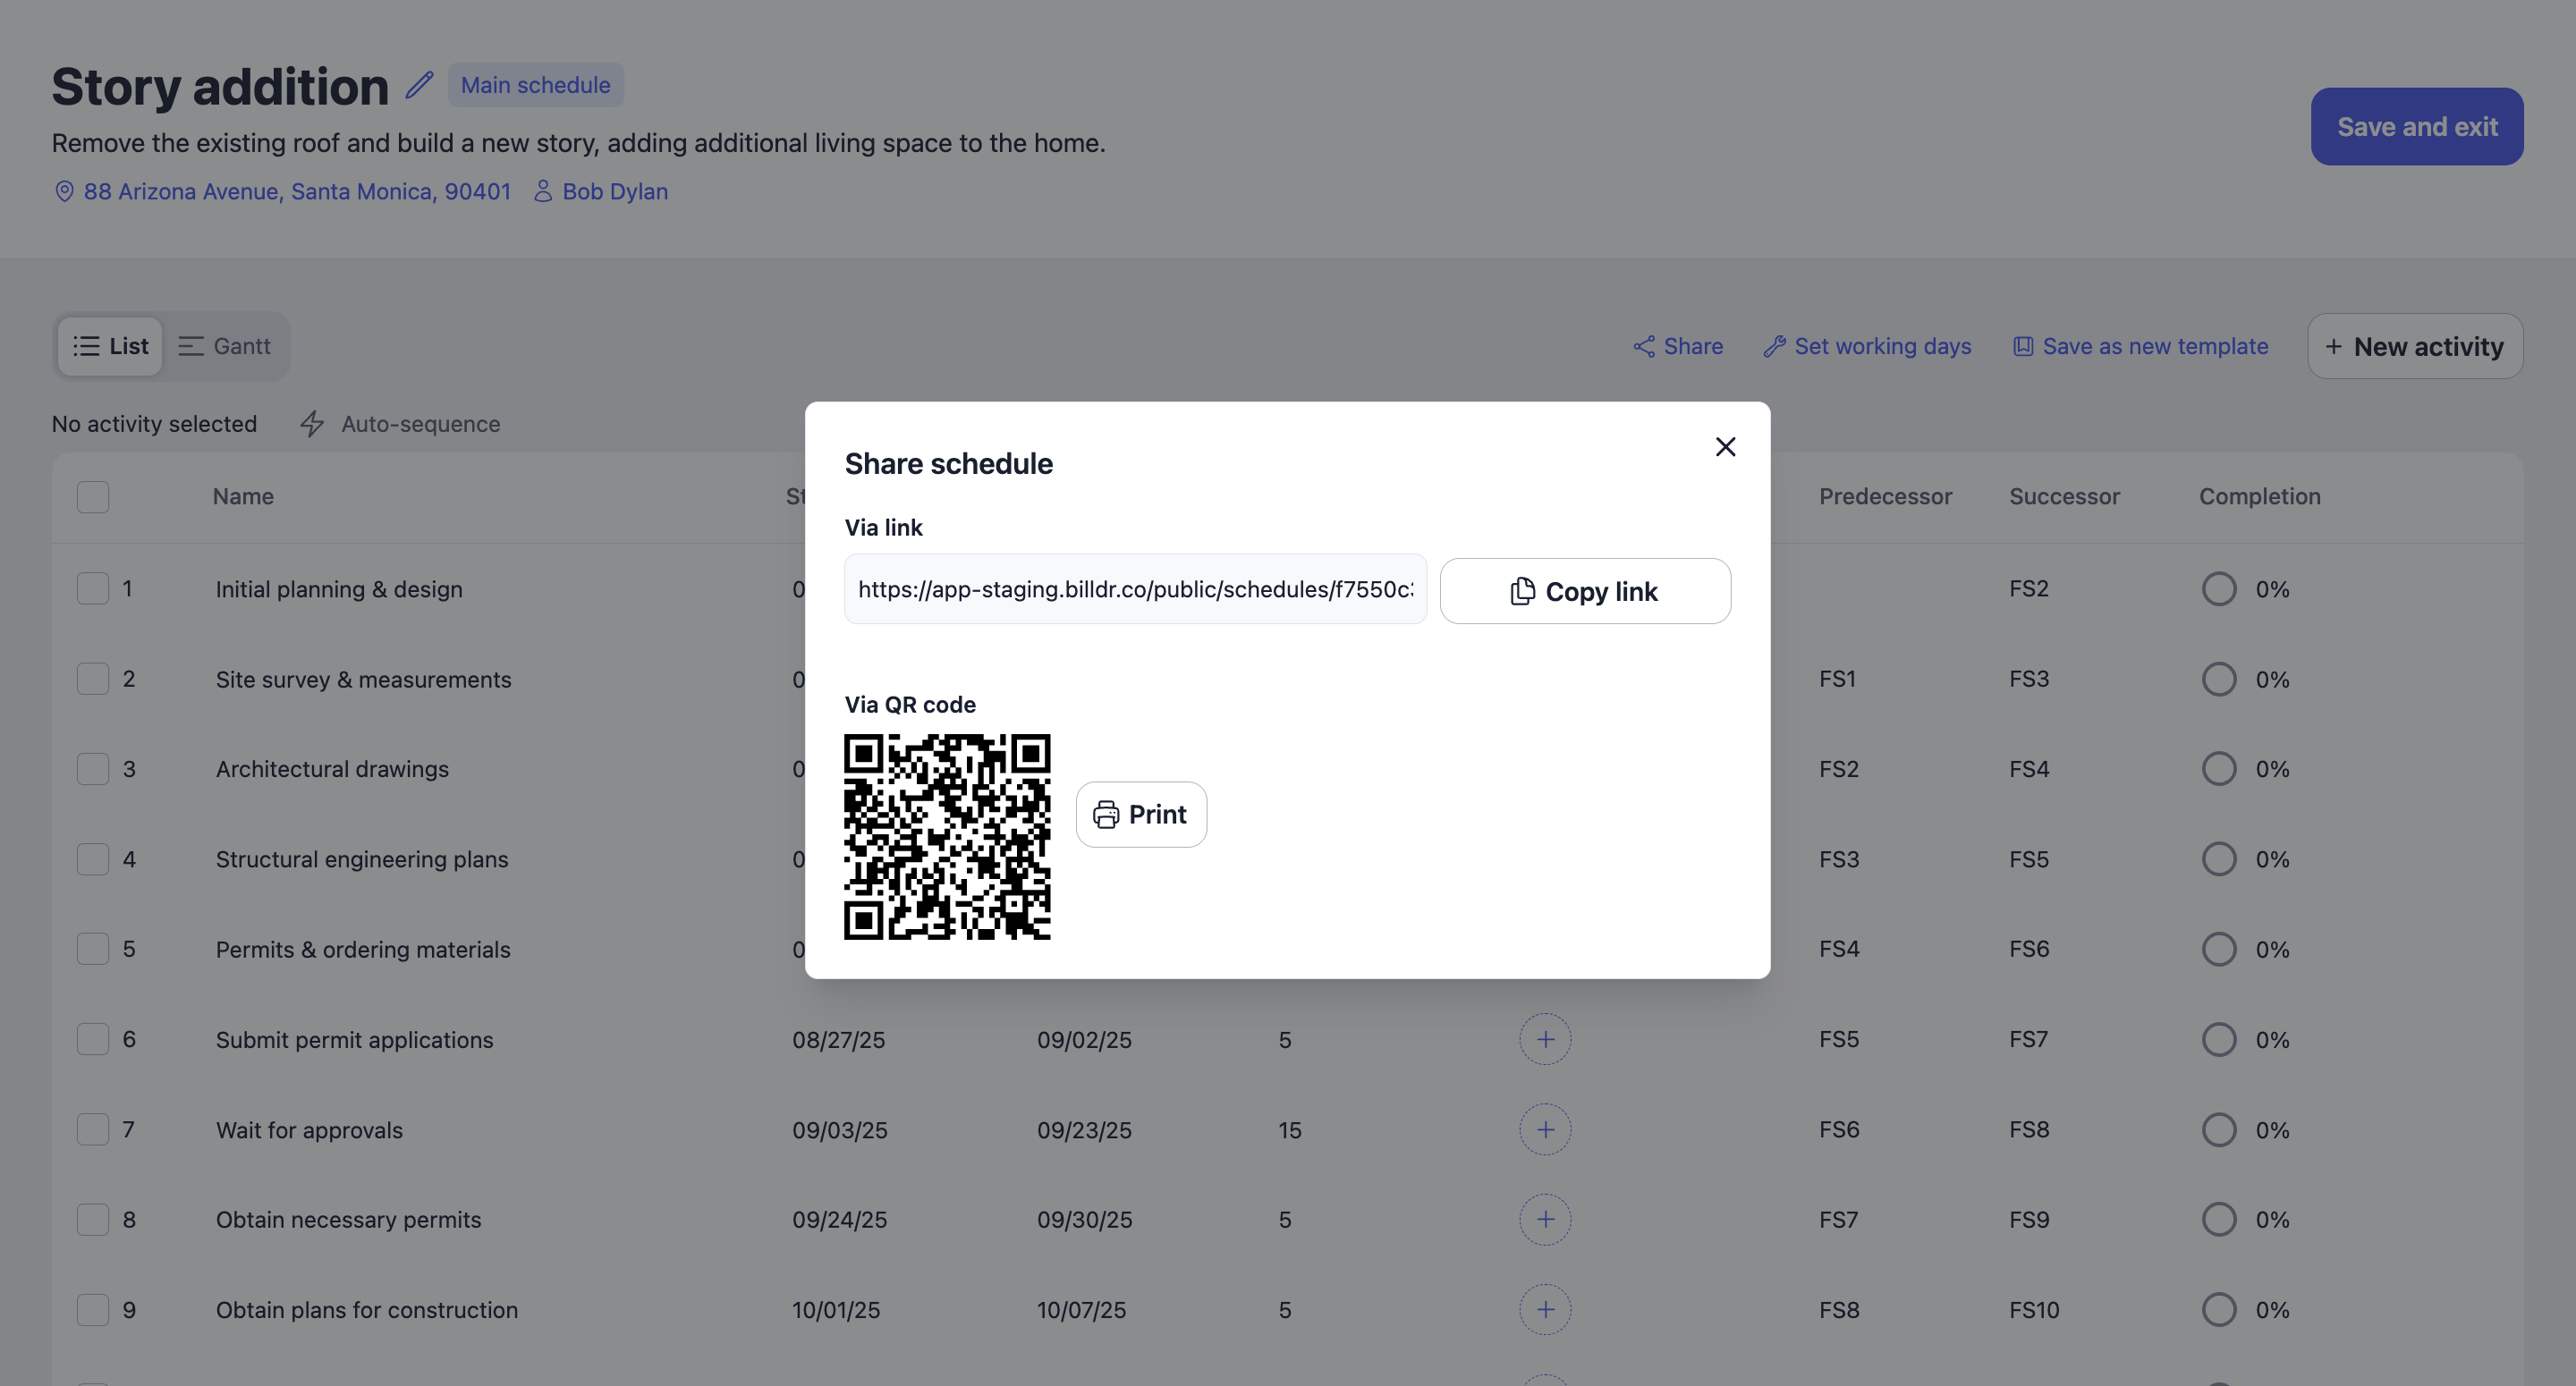Click end date 09/30/25
Screen dimensions: 2576x1386
pos(1084,1220)
